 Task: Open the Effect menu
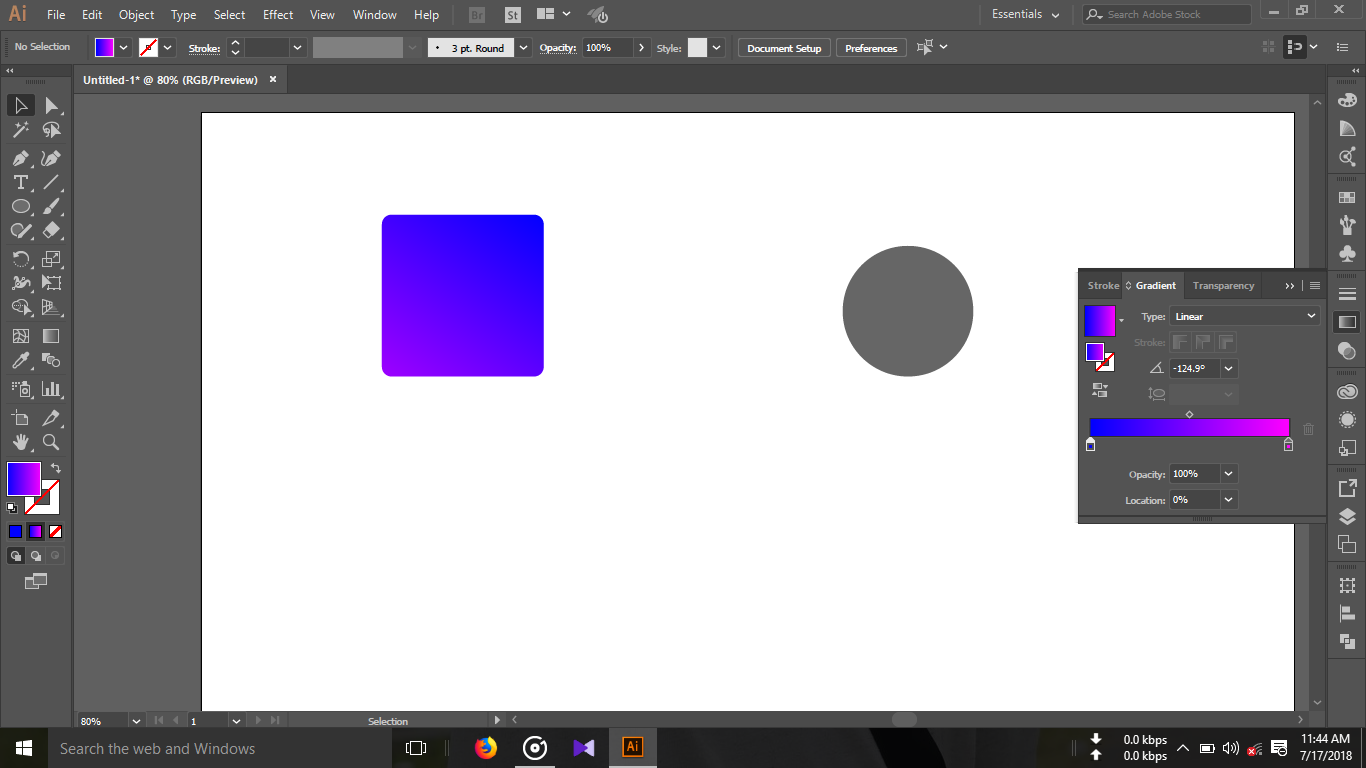click(277, 14)
